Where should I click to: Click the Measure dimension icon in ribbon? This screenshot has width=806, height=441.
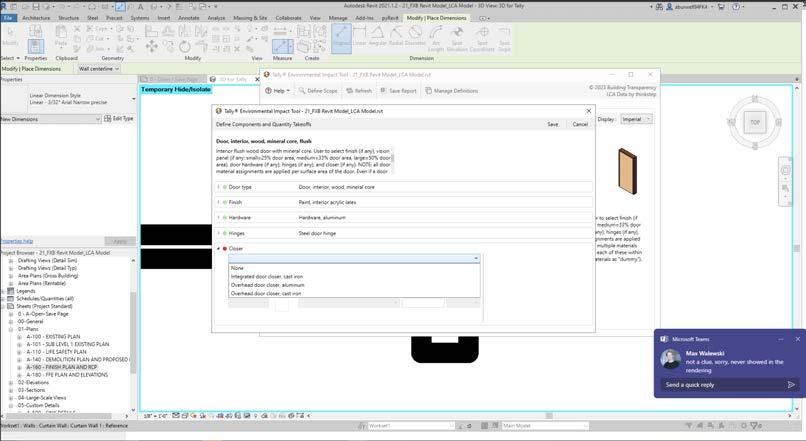tap(282, 46)
